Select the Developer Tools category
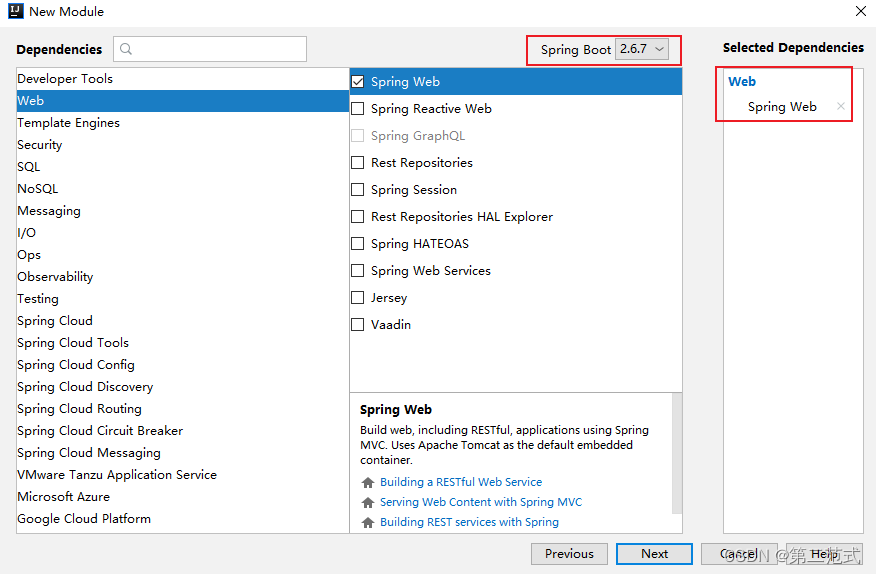The image size is (876, 574). pyautogui.click(x=183, y=79)
